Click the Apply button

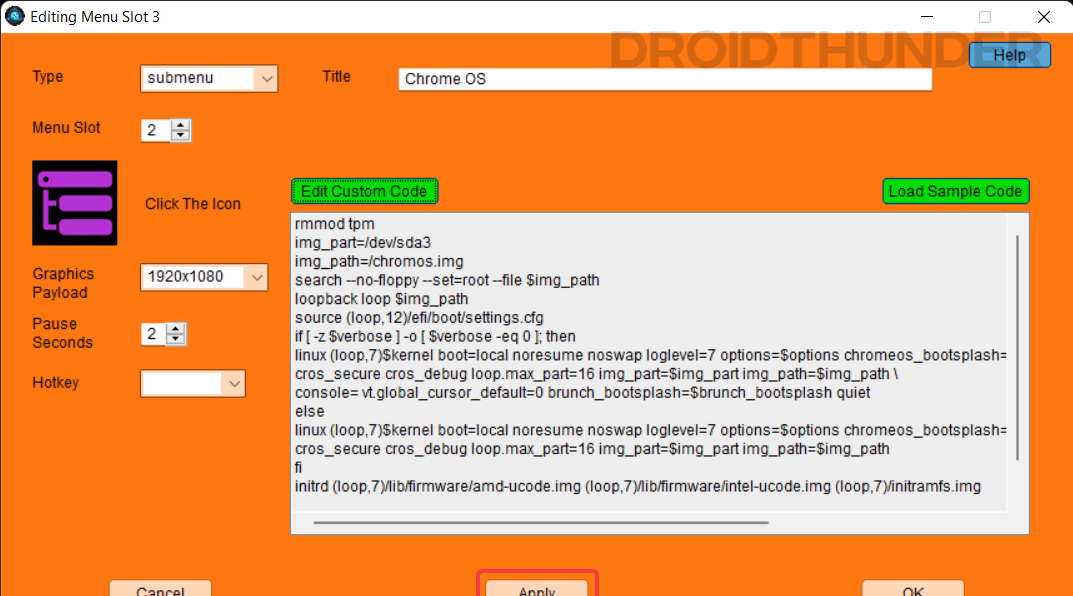pyautogui.click(x=537, y=589)
